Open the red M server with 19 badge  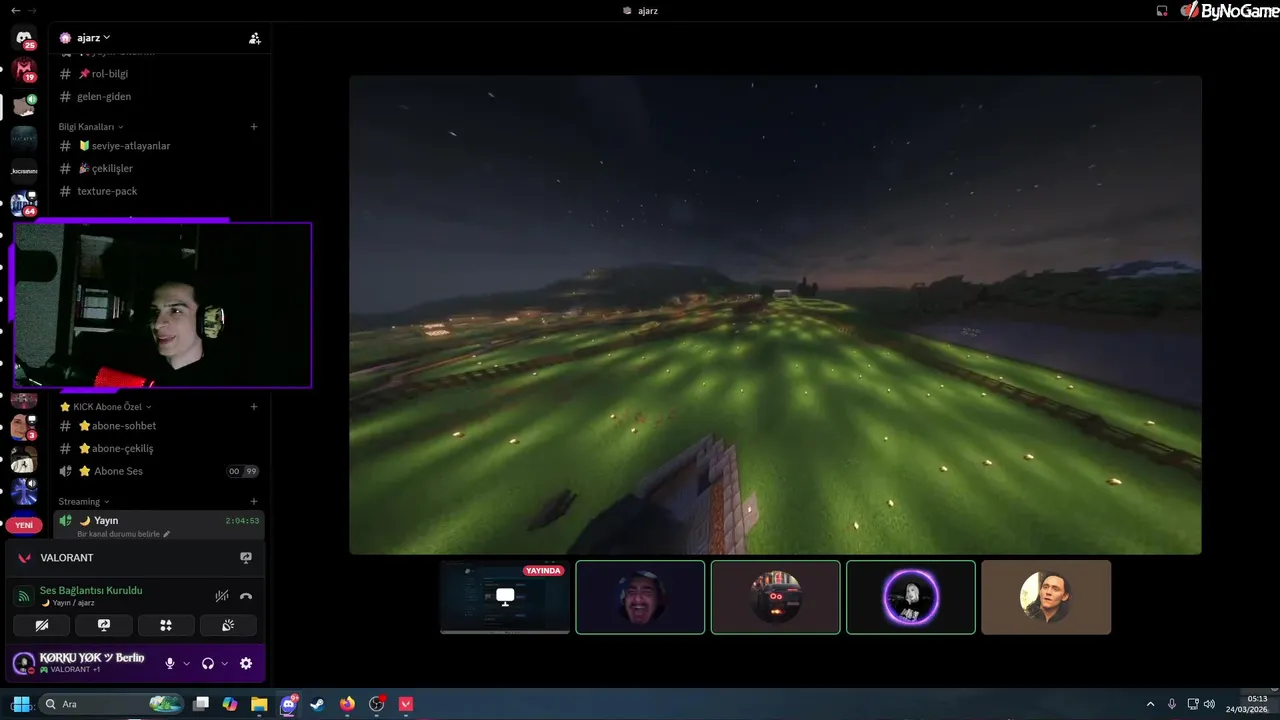point(24,70)
